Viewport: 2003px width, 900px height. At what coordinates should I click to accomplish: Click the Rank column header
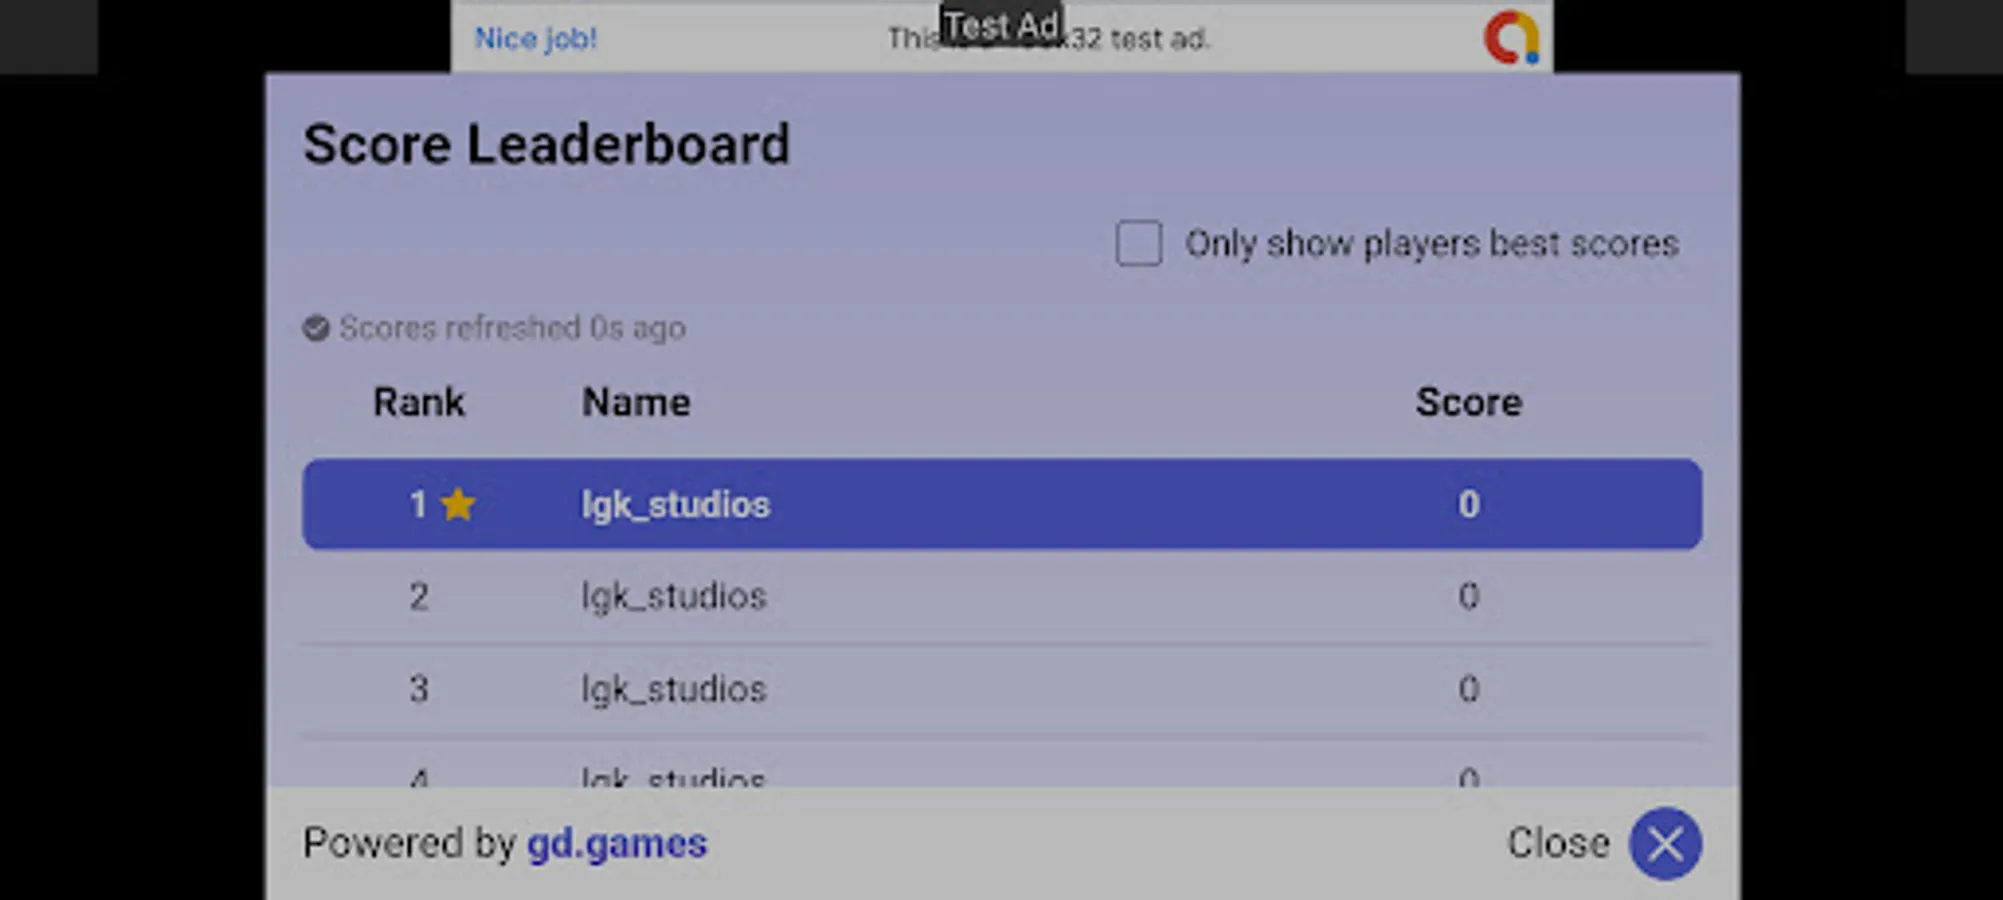click(419, 402)
